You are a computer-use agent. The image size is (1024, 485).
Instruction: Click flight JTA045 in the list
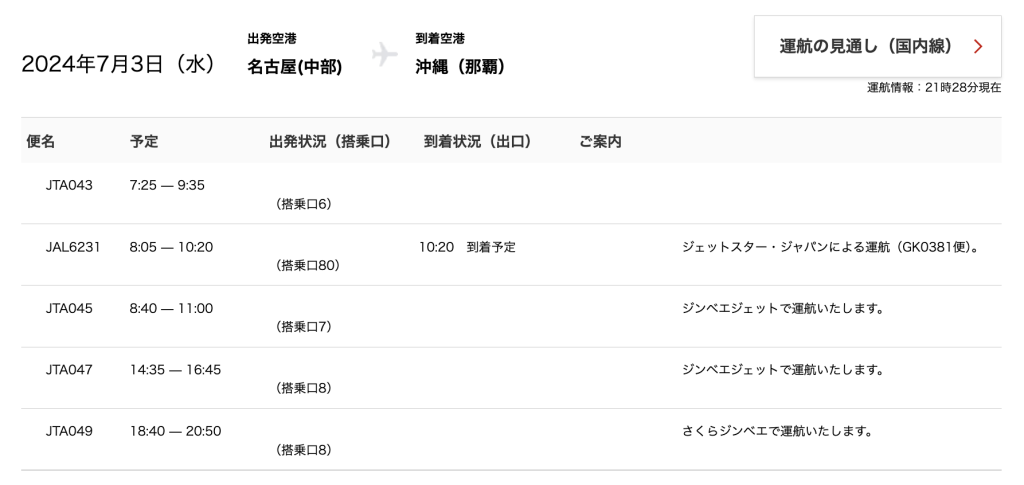69,308
